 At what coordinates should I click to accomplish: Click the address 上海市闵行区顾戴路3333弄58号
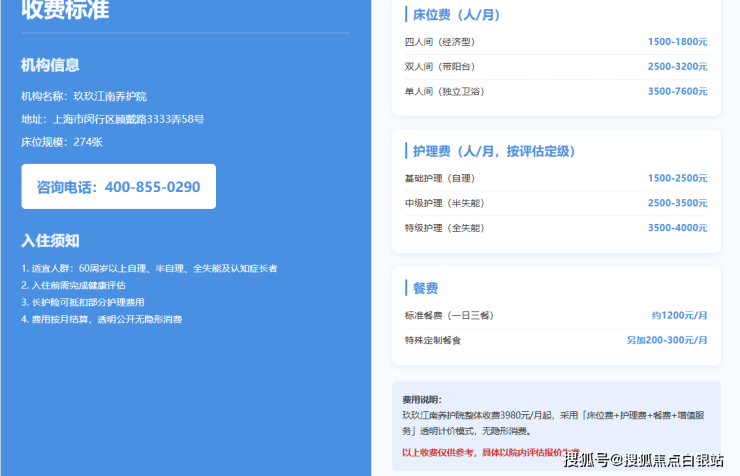(x=128, y=119)
